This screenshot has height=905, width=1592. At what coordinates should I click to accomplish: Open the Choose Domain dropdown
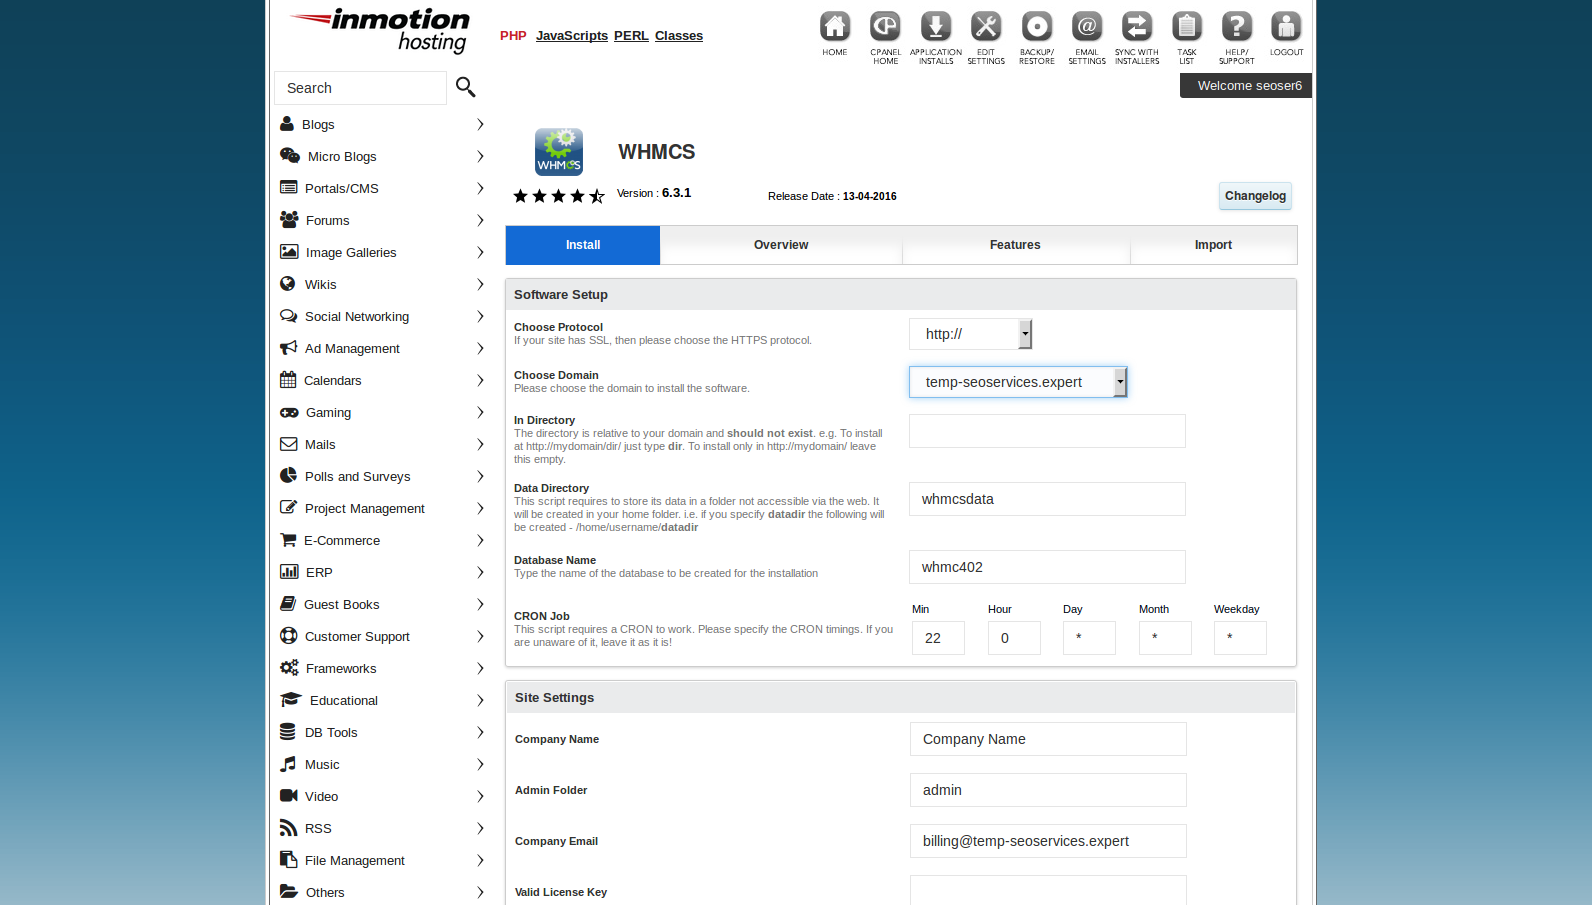coord(1017,382)
